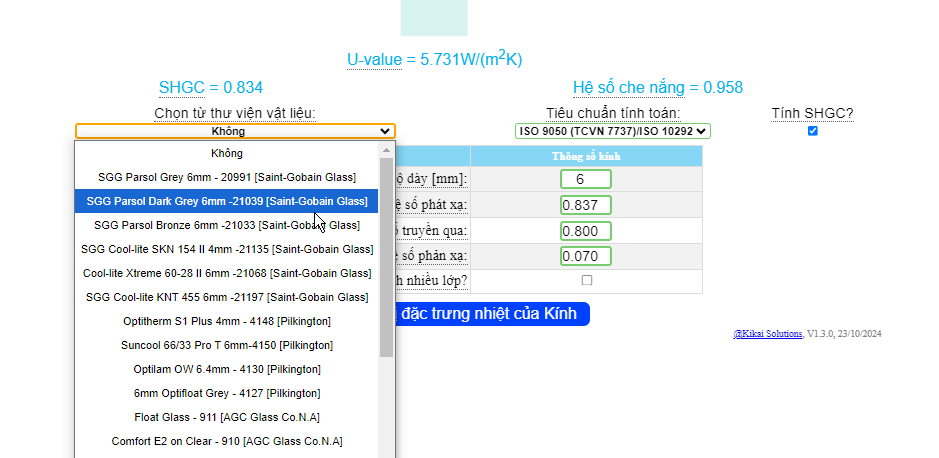939x458 pixels.
Task: Select SGG Cool-lite KNT 455 6mm
Action: pyautogui.click(x=227, y=297)
